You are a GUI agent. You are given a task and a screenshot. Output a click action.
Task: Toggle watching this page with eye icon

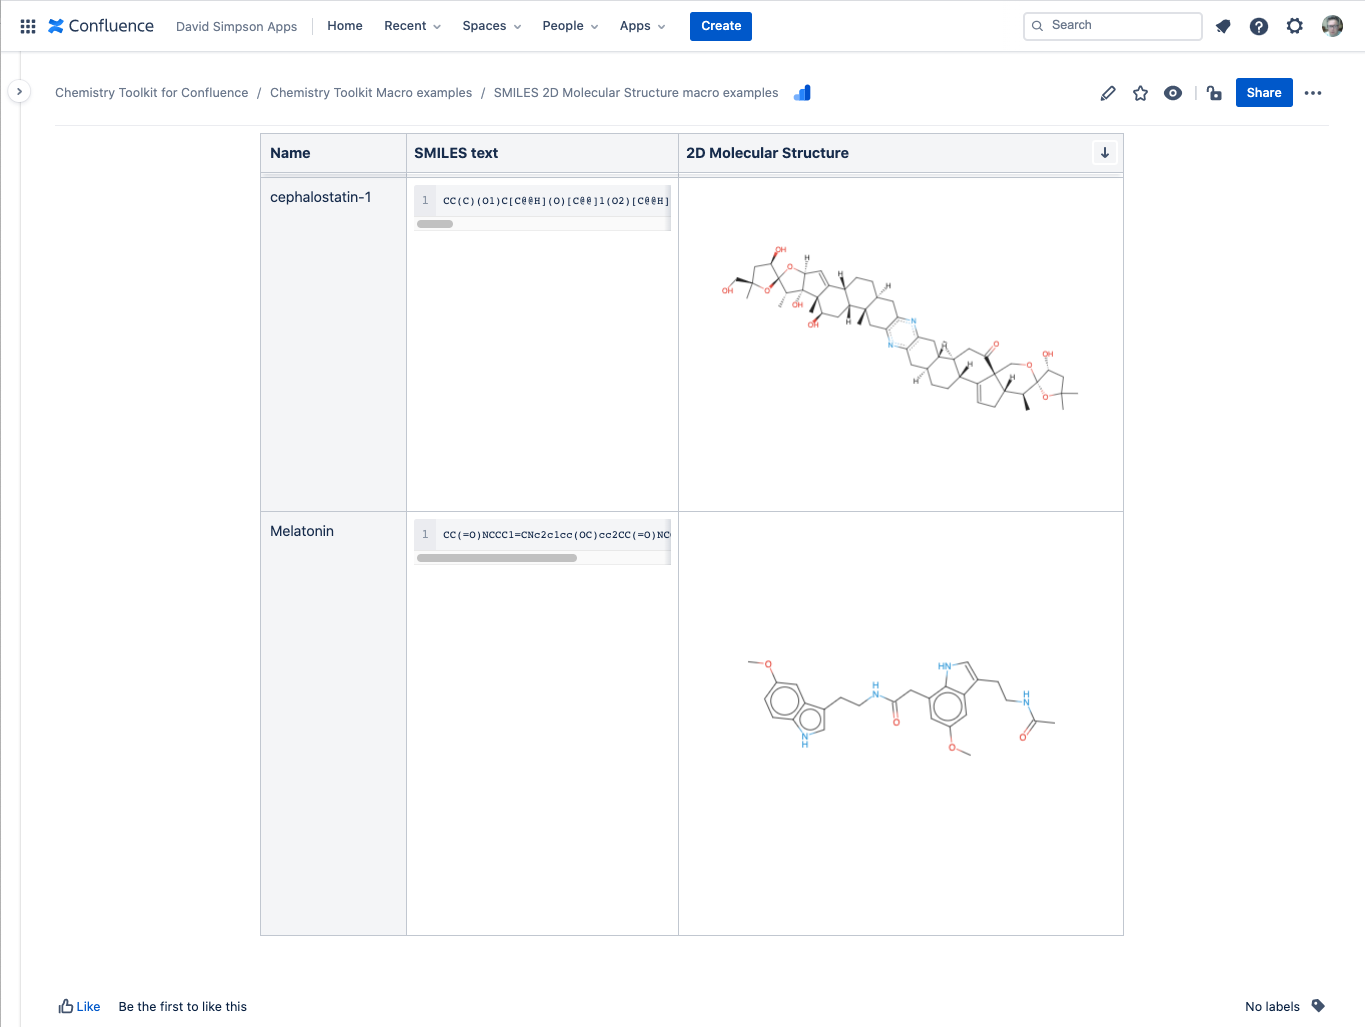(x=1173, y=93)
